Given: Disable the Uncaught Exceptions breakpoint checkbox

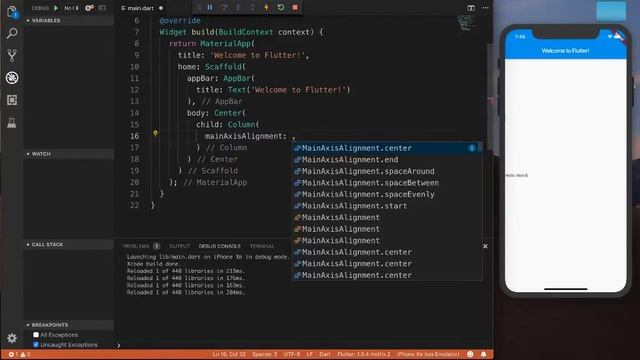Looking at the screenshot, I should pos(36,344).
